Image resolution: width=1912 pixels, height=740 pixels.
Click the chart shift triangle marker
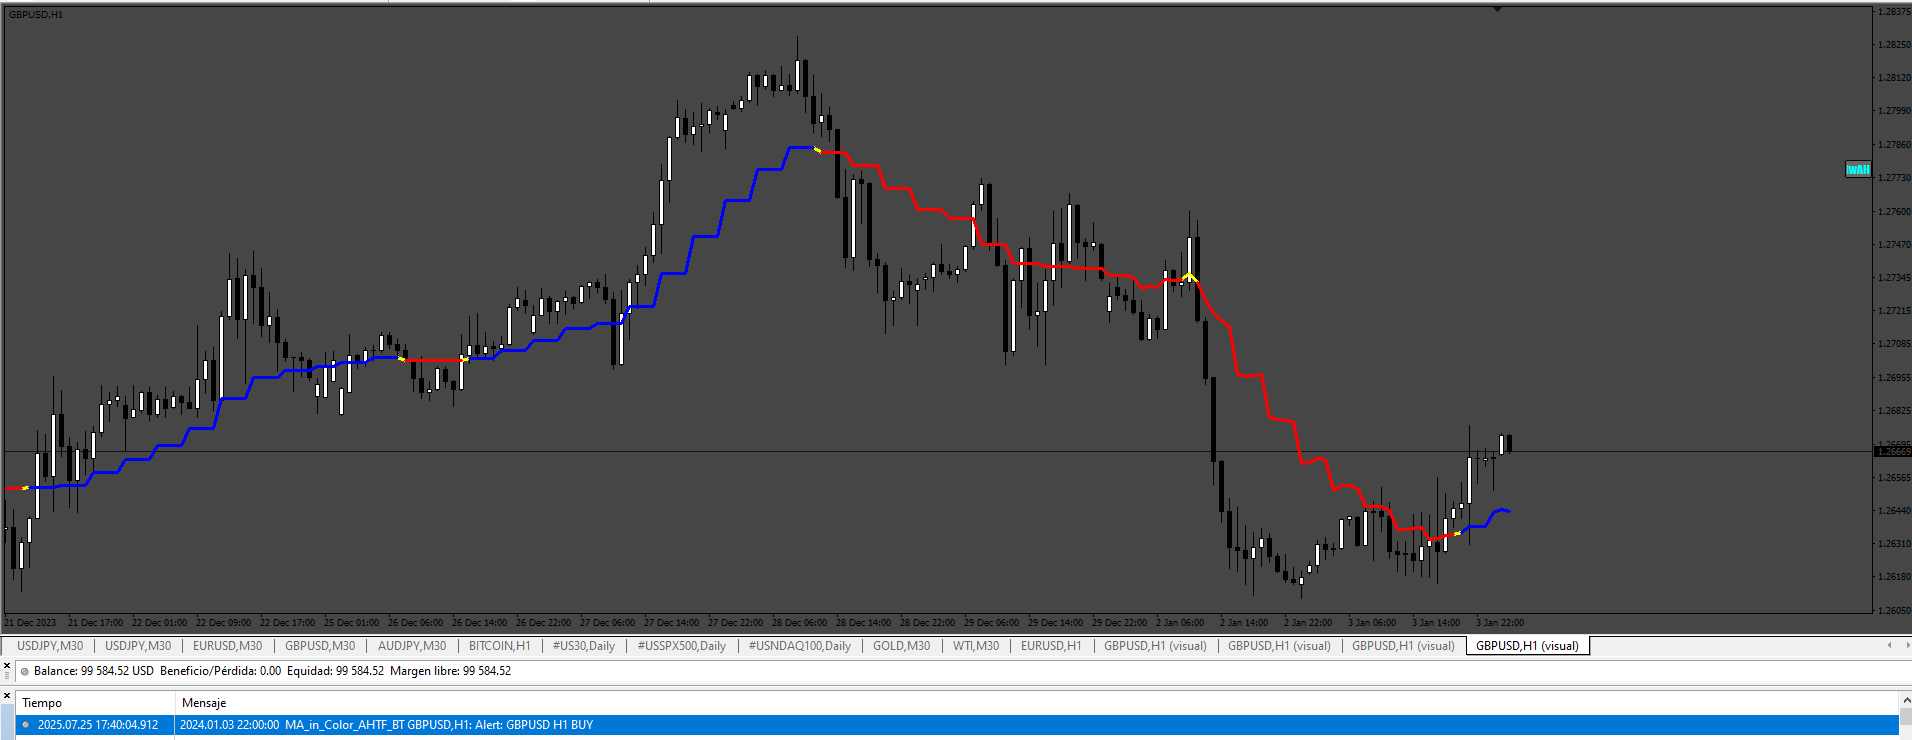pyautogui.click(x=1497, y=9)
